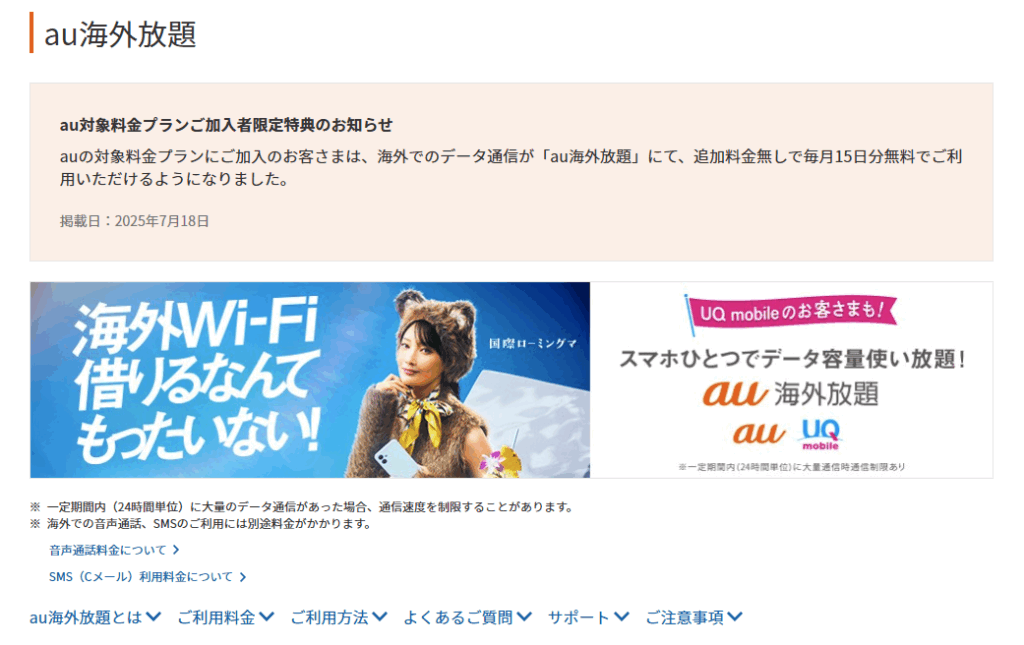Jump to the au海外放題とは section
The width and height of the screenshot is (1024, 645).
[86, 617]
